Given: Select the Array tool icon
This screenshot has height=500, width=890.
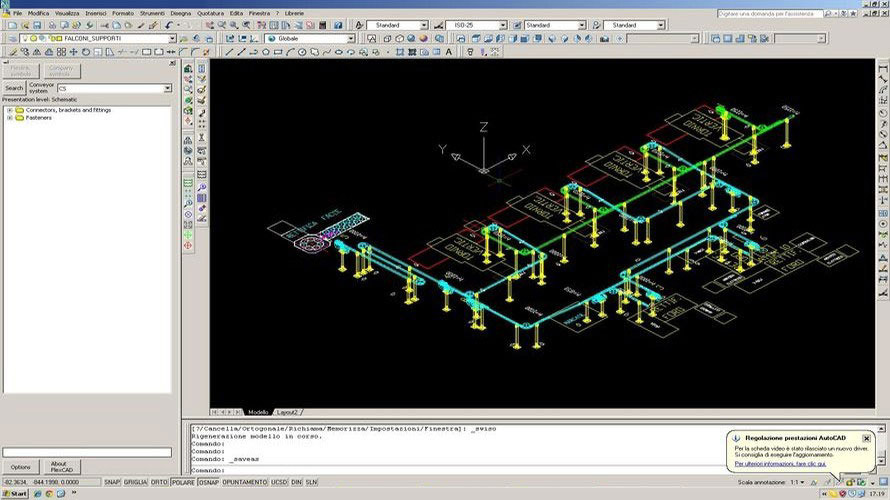Looking at the screenshot, I should click(x=61, y=52).
